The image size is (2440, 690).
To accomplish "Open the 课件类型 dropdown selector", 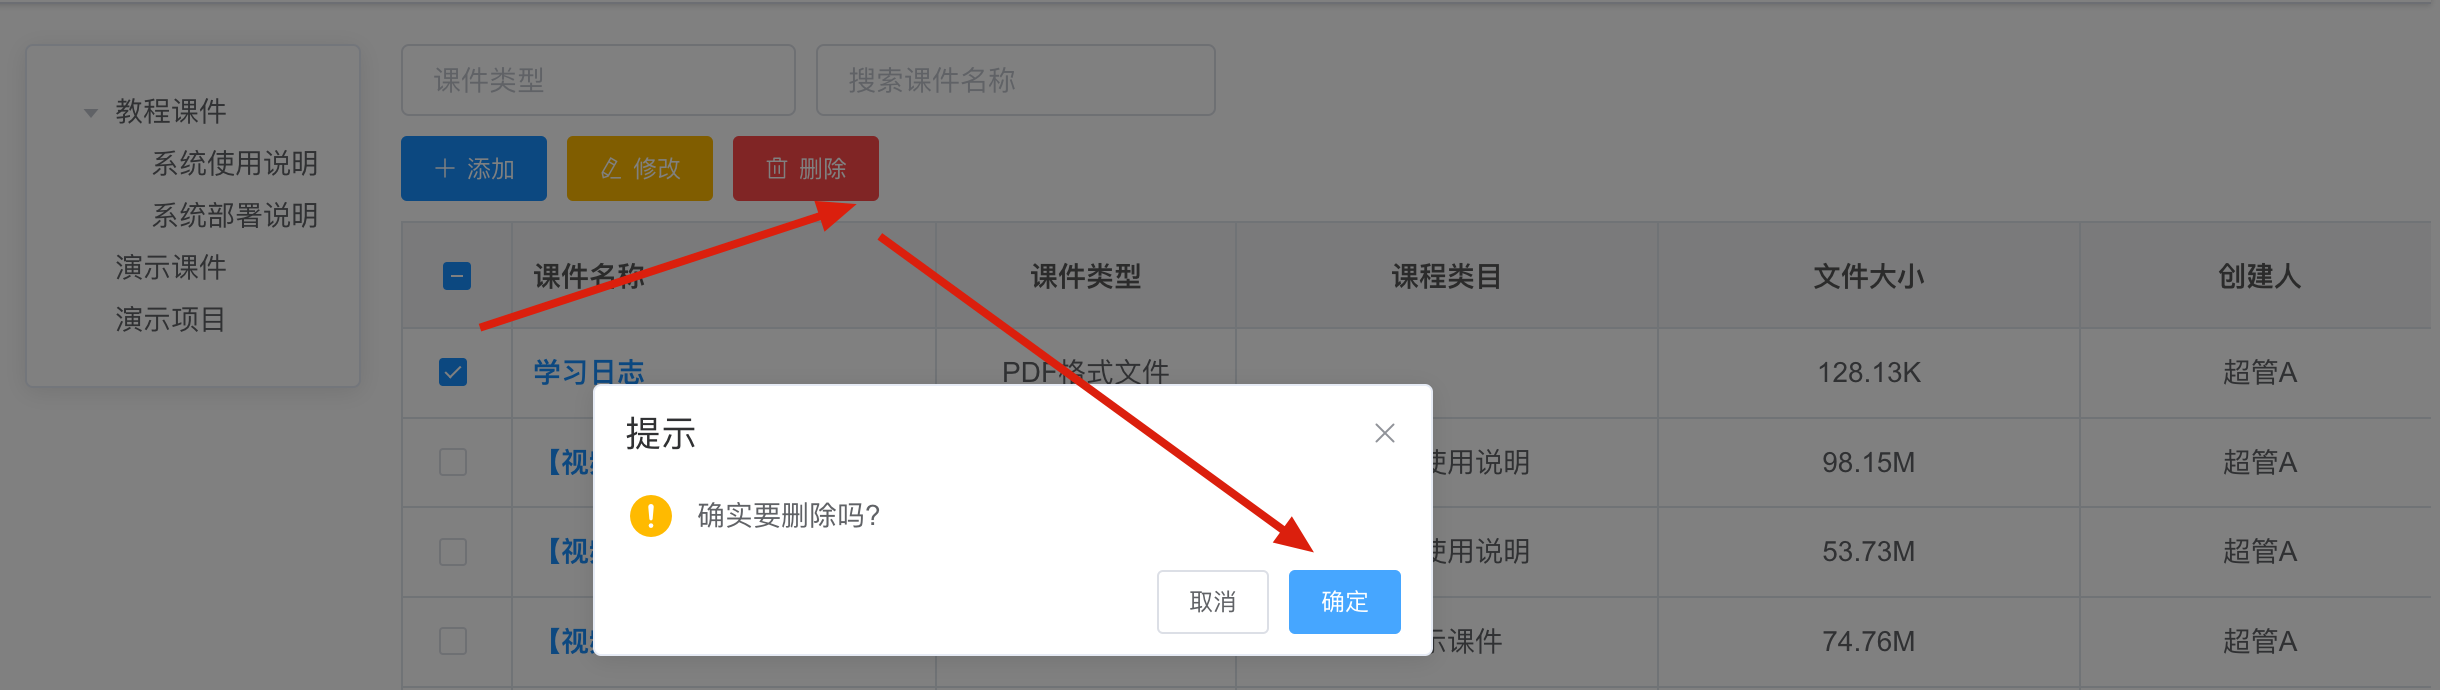I will pyautogui.click(x=598, y=80).
